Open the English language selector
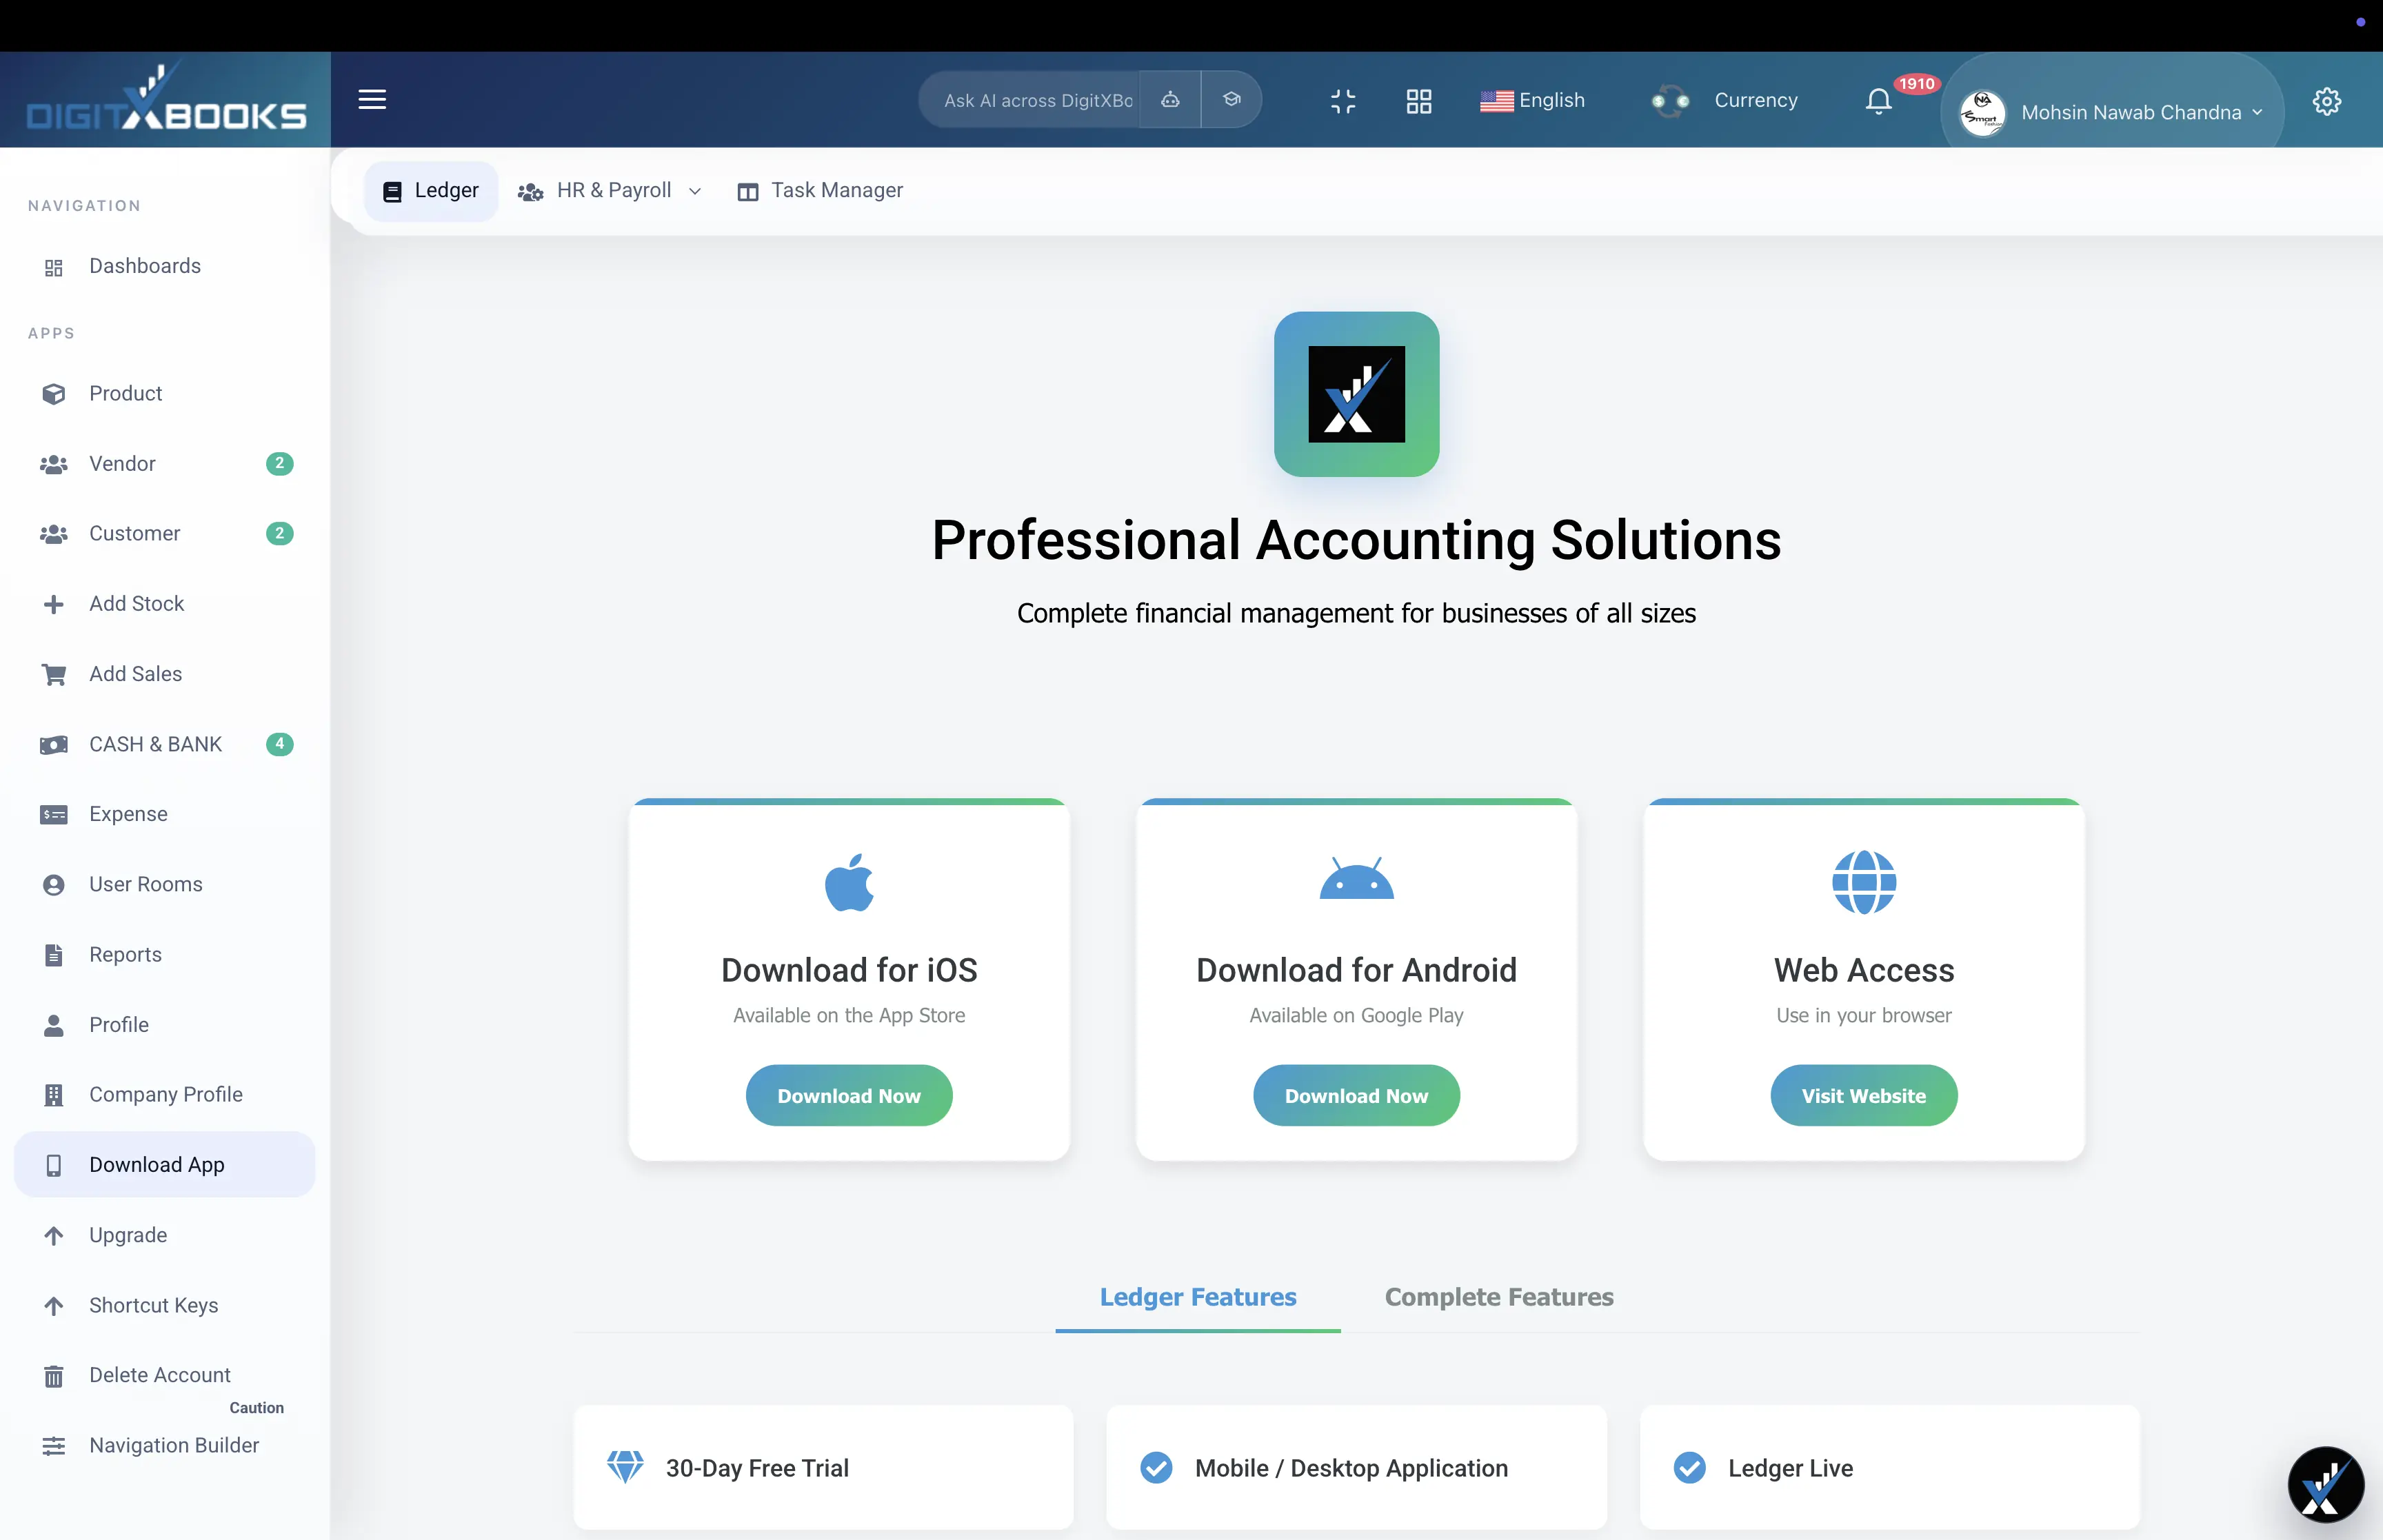The width and height of the screenshot is (2383, 1540). [1533, 100]
